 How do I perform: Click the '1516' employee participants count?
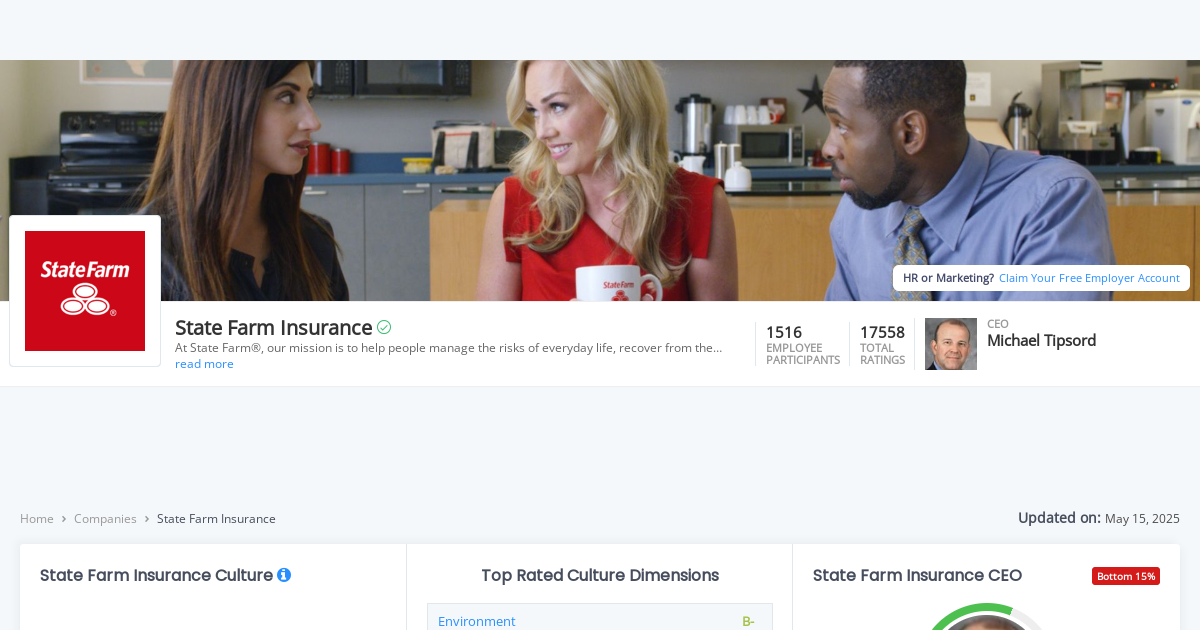pos(784,332)
